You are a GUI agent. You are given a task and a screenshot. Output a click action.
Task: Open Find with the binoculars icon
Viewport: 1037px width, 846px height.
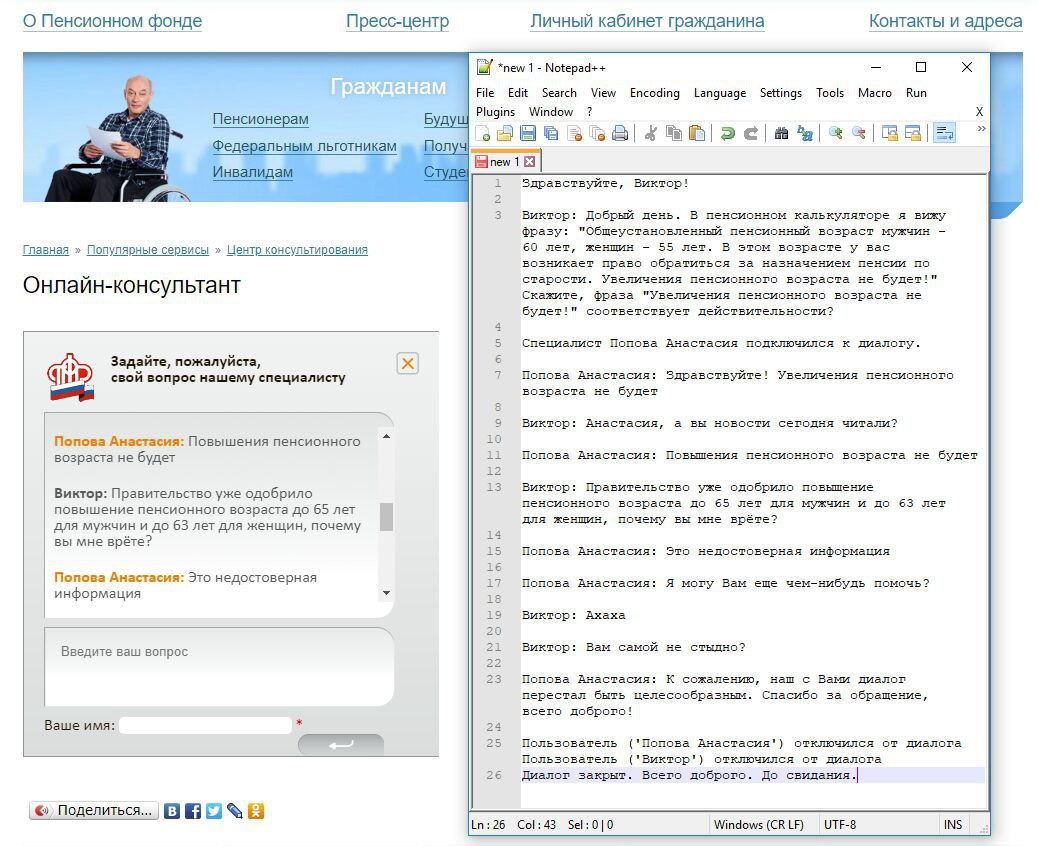782,134
